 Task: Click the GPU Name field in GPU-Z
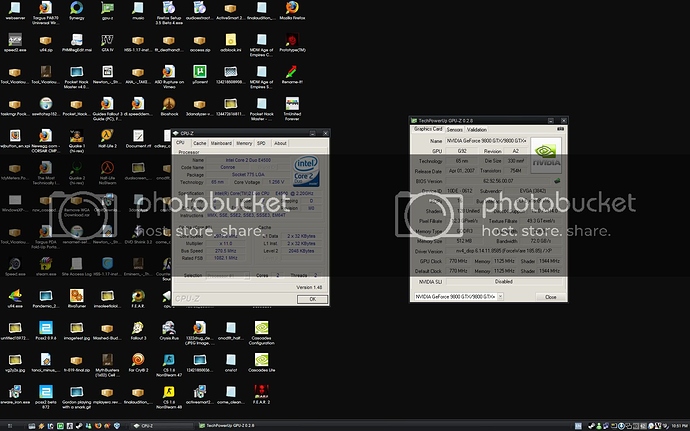tap(486, 140)
